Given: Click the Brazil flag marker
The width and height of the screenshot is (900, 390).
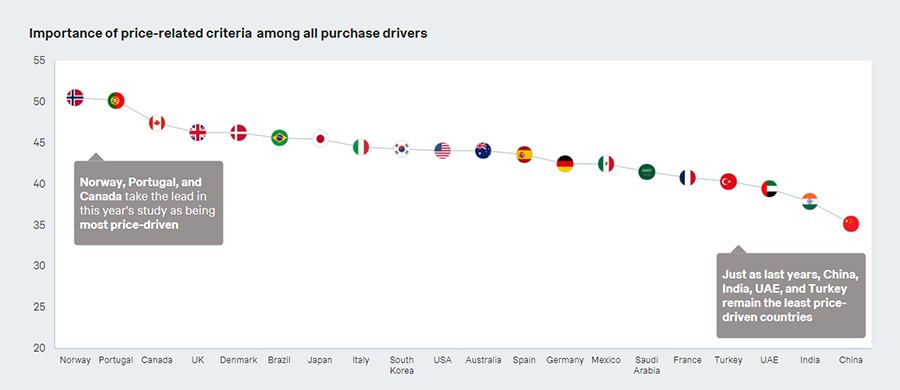Looking at the screenshot, I should tap(280, 138).
